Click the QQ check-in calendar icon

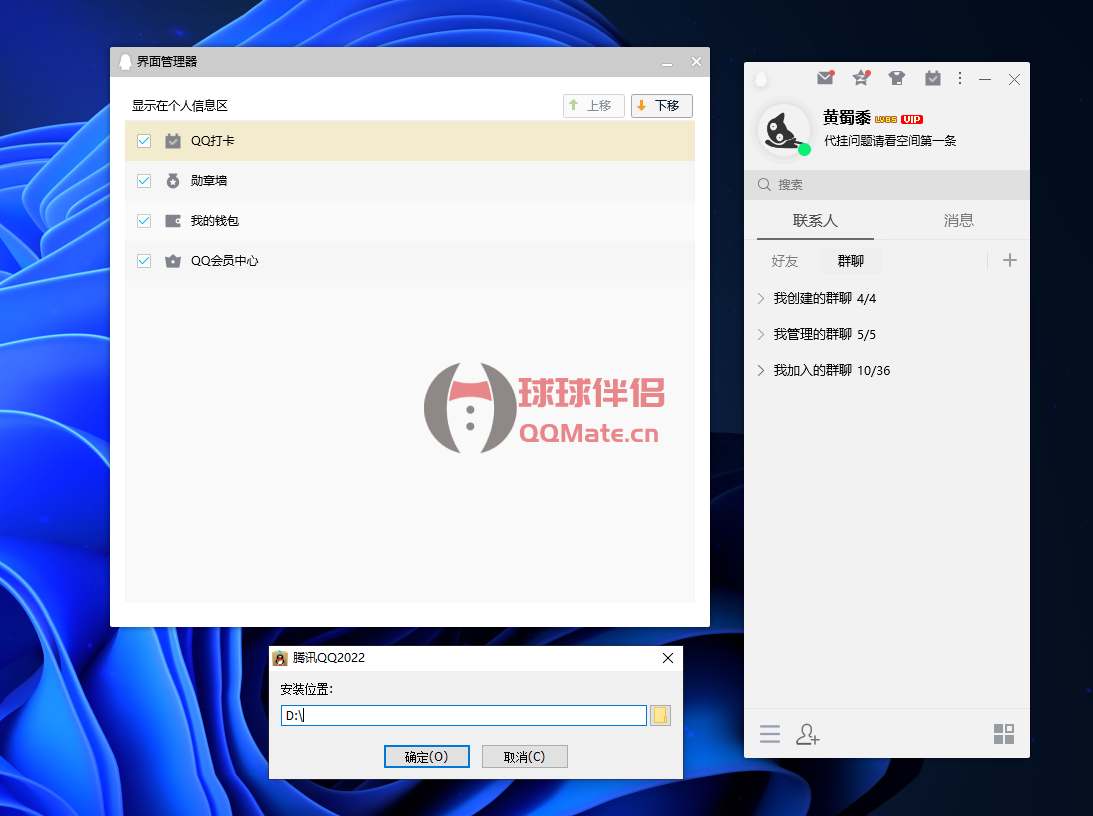[933, 78]
